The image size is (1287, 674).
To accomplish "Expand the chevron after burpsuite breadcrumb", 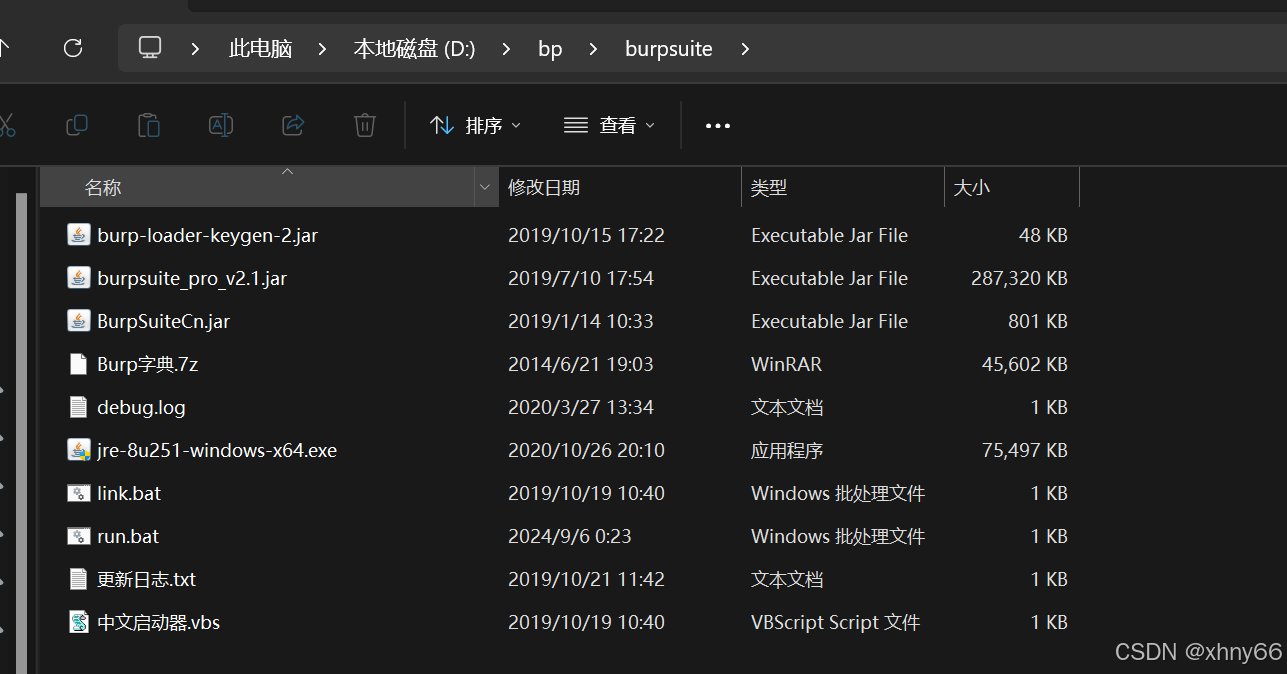I will [745, 48].
